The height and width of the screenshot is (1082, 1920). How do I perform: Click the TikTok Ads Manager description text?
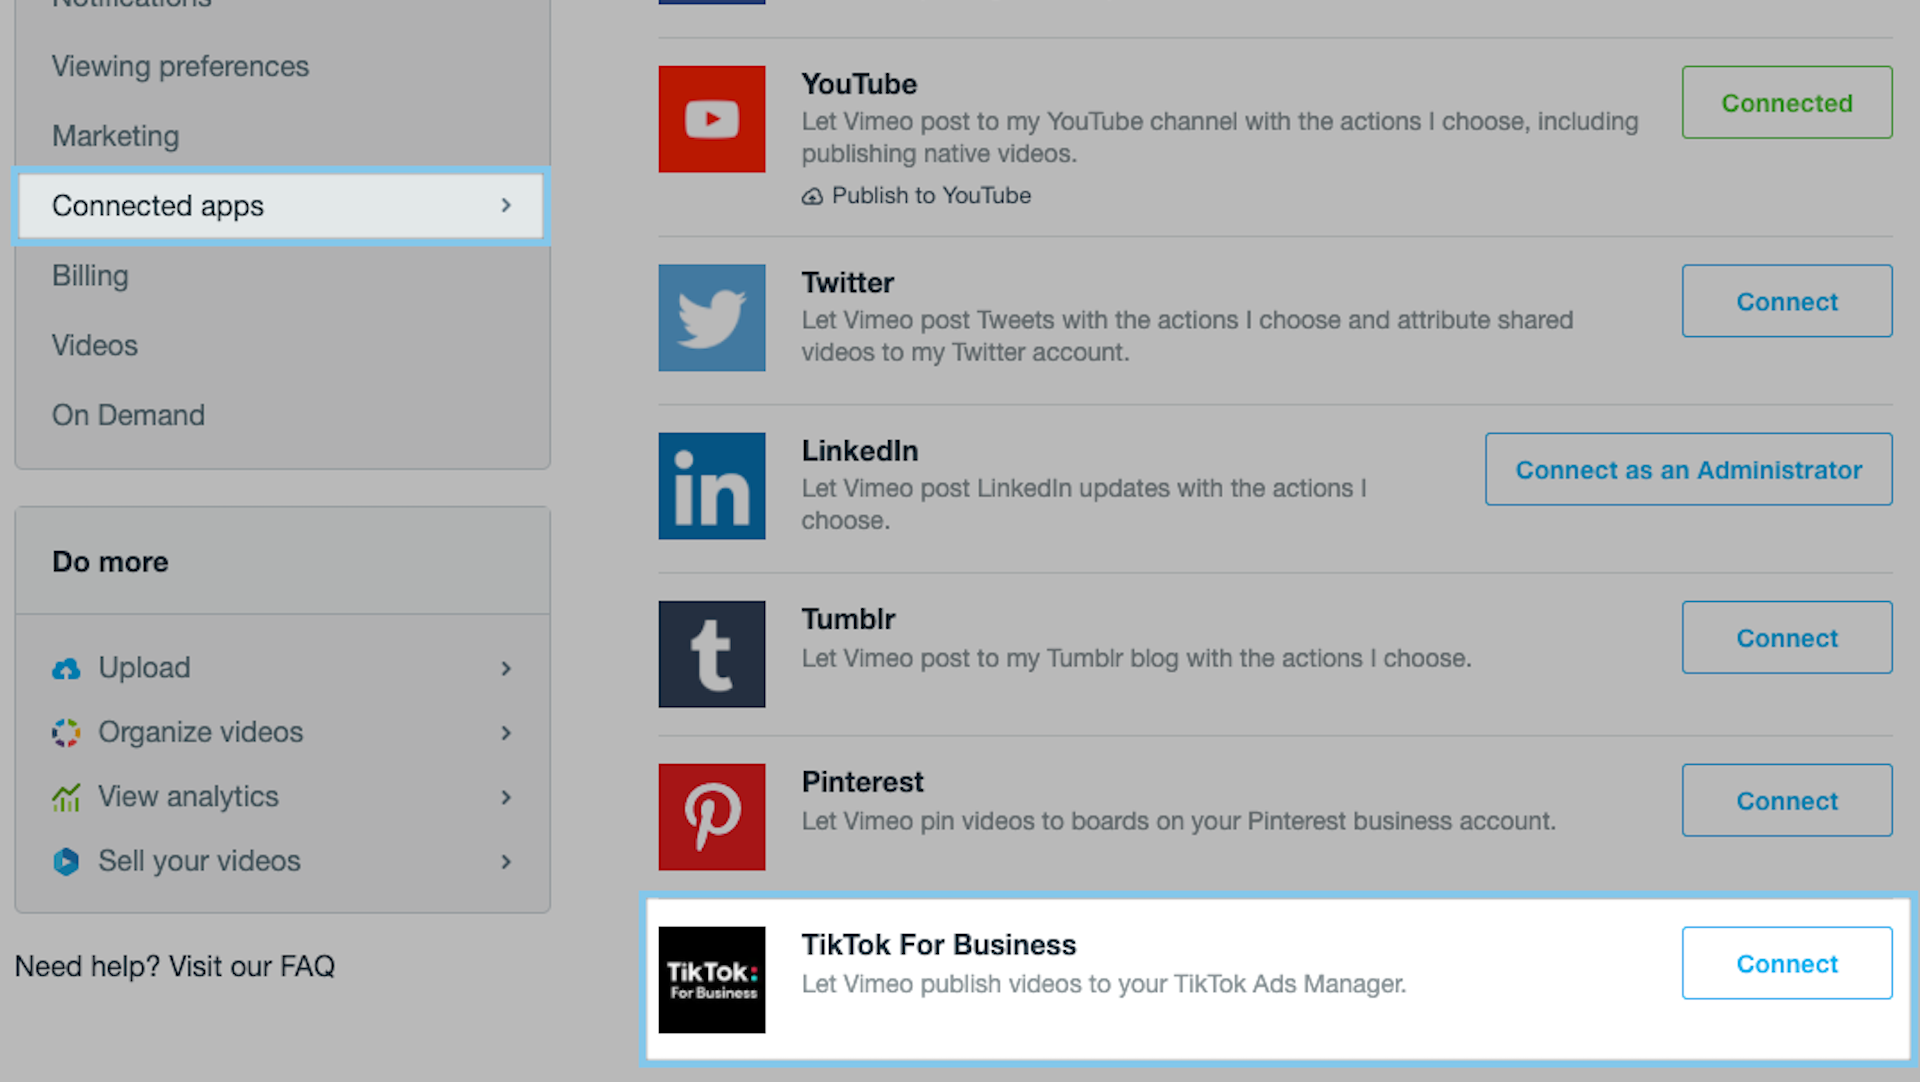click(x=1104, y=984)
